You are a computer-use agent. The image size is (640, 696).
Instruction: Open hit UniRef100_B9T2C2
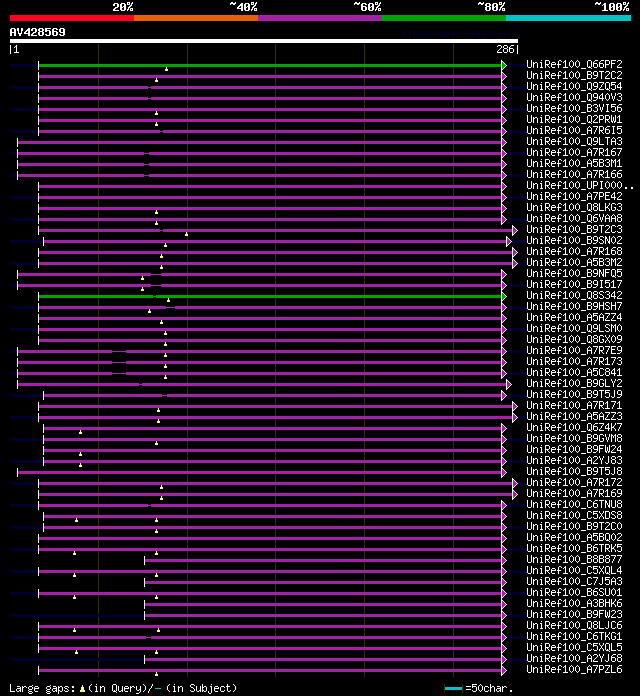pos(574,75)
